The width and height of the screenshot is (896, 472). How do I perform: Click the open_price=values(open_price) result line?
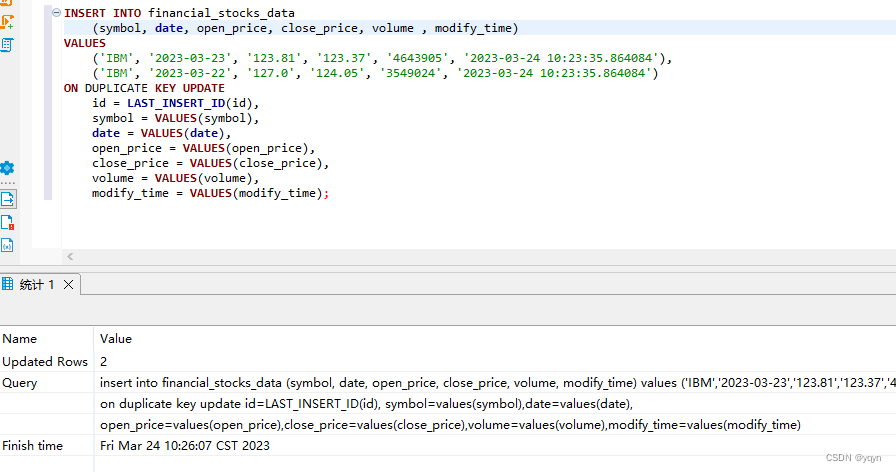[x=450, y=425]
